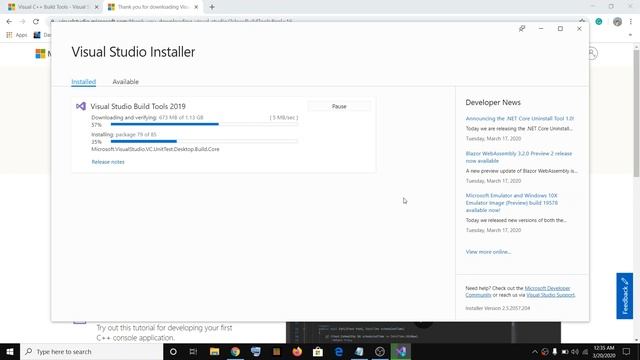Open a new Chrome tab with plus button
Image resolution: width=640 pixels, height=360 pixels.
(212, 7)
